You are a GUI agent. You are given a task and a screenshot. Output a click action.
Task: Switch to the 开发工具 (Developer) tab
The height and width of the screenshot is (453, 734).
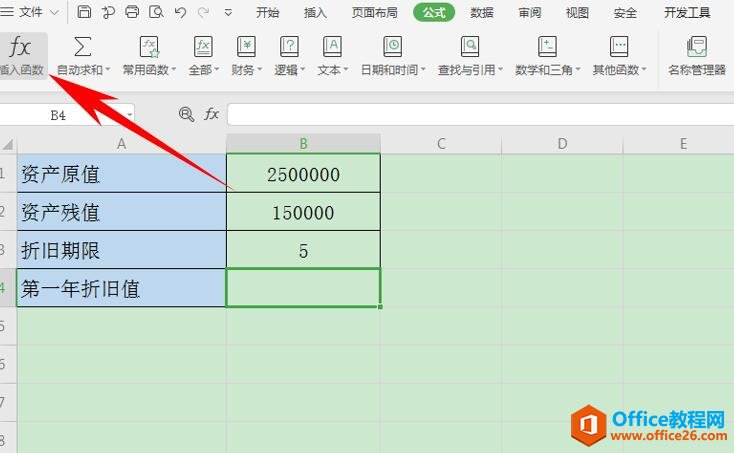687,13
